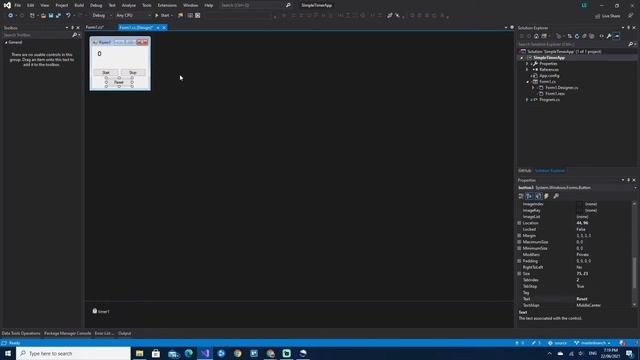The width and height of the screenshot is (640, 360).
Task: Click the Search Toolbox input field
Action: (37, 35)
